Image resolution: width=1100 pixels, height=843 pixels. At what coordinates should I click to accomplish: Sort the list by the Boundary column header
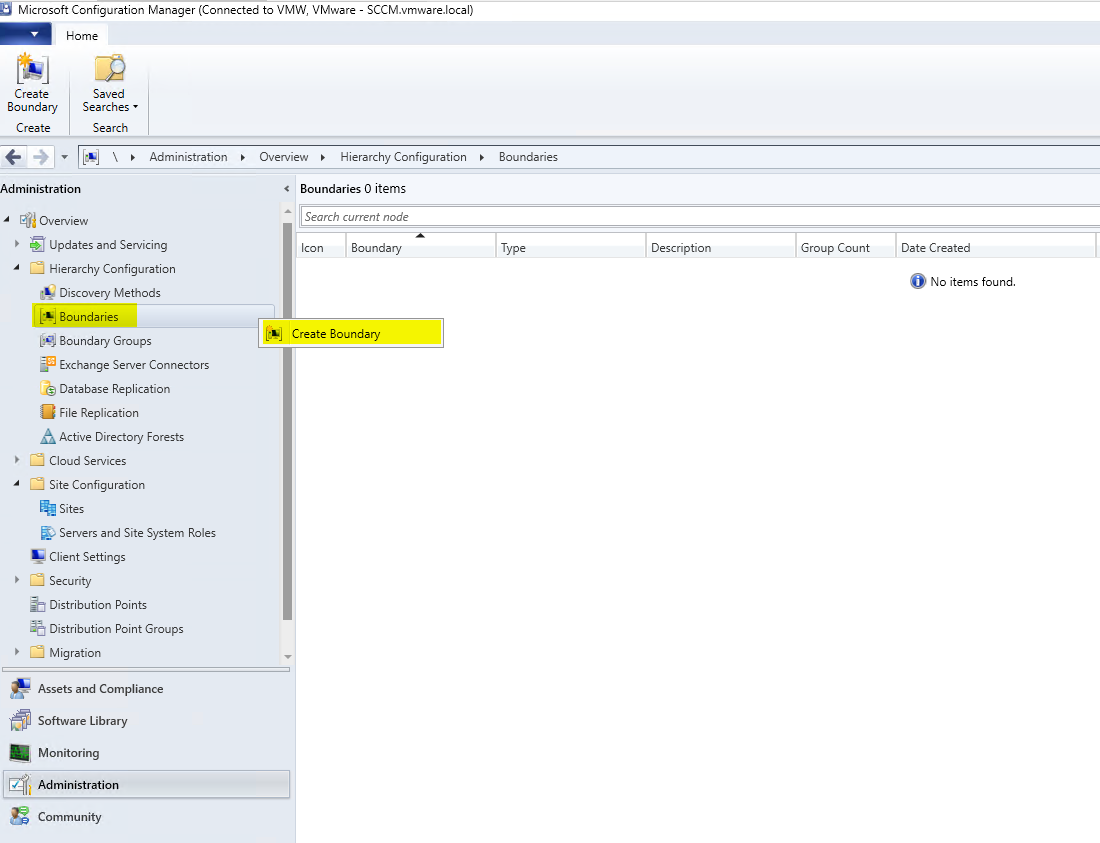[420, 248]
